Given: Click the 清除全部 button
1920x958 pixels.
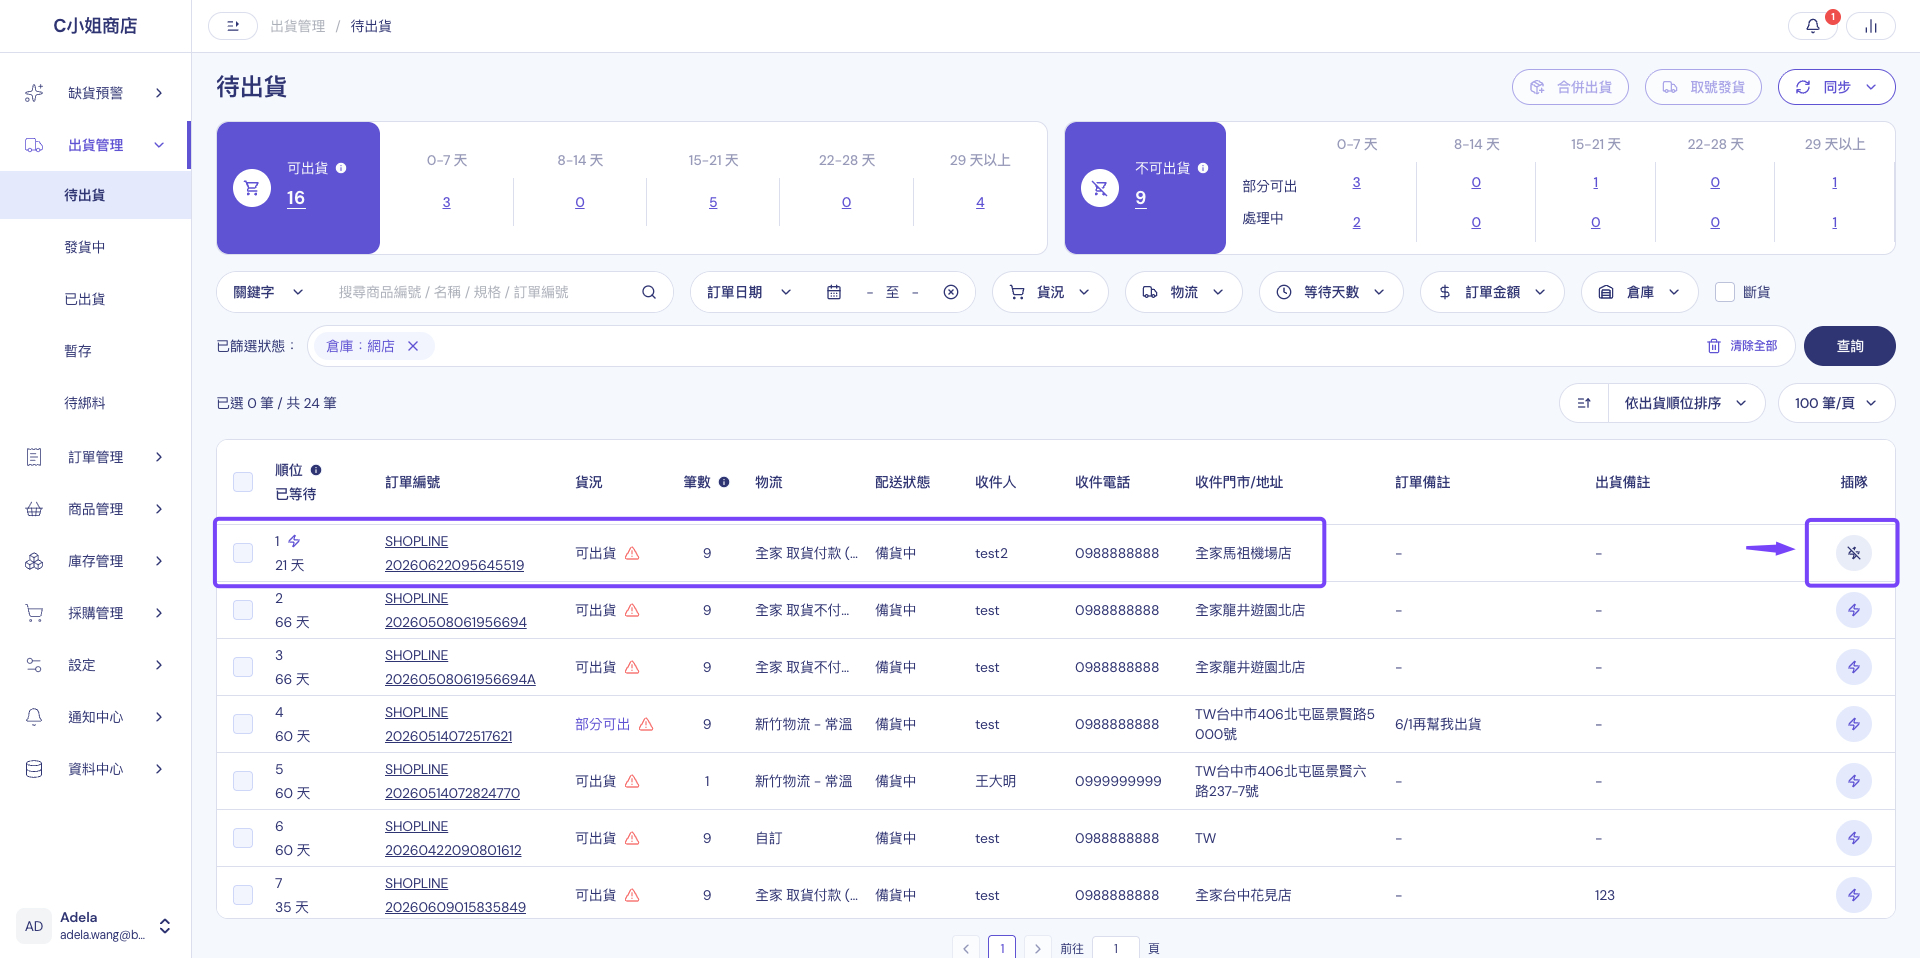Looking at the screenshot, I should (x=1742, y=346).
